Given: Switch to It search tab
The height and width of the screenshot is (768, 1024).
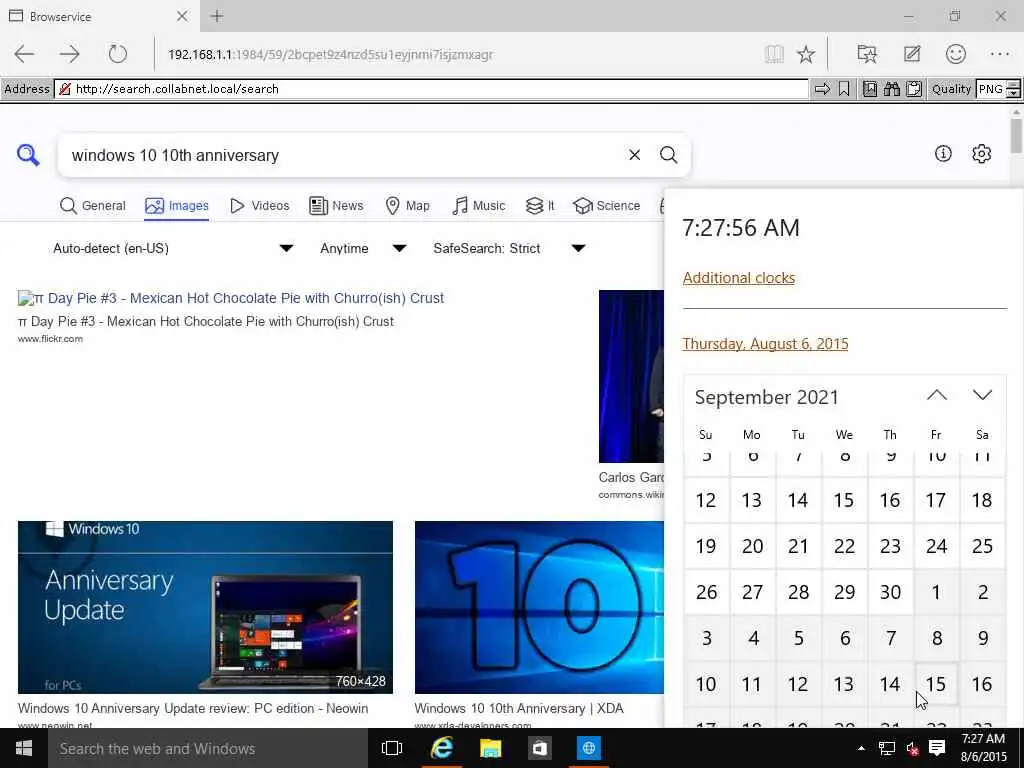Looking at the screenshot, I should click(x=540, y=206).
